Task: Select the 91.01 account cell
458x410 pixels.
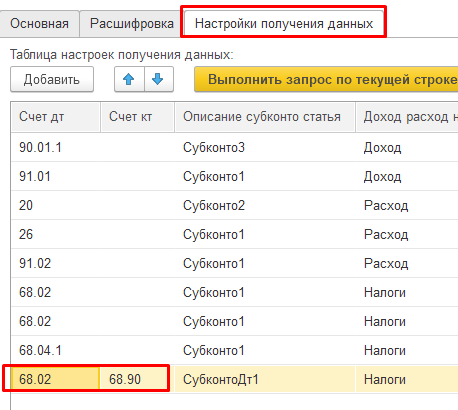Action: tap(55, 176)
